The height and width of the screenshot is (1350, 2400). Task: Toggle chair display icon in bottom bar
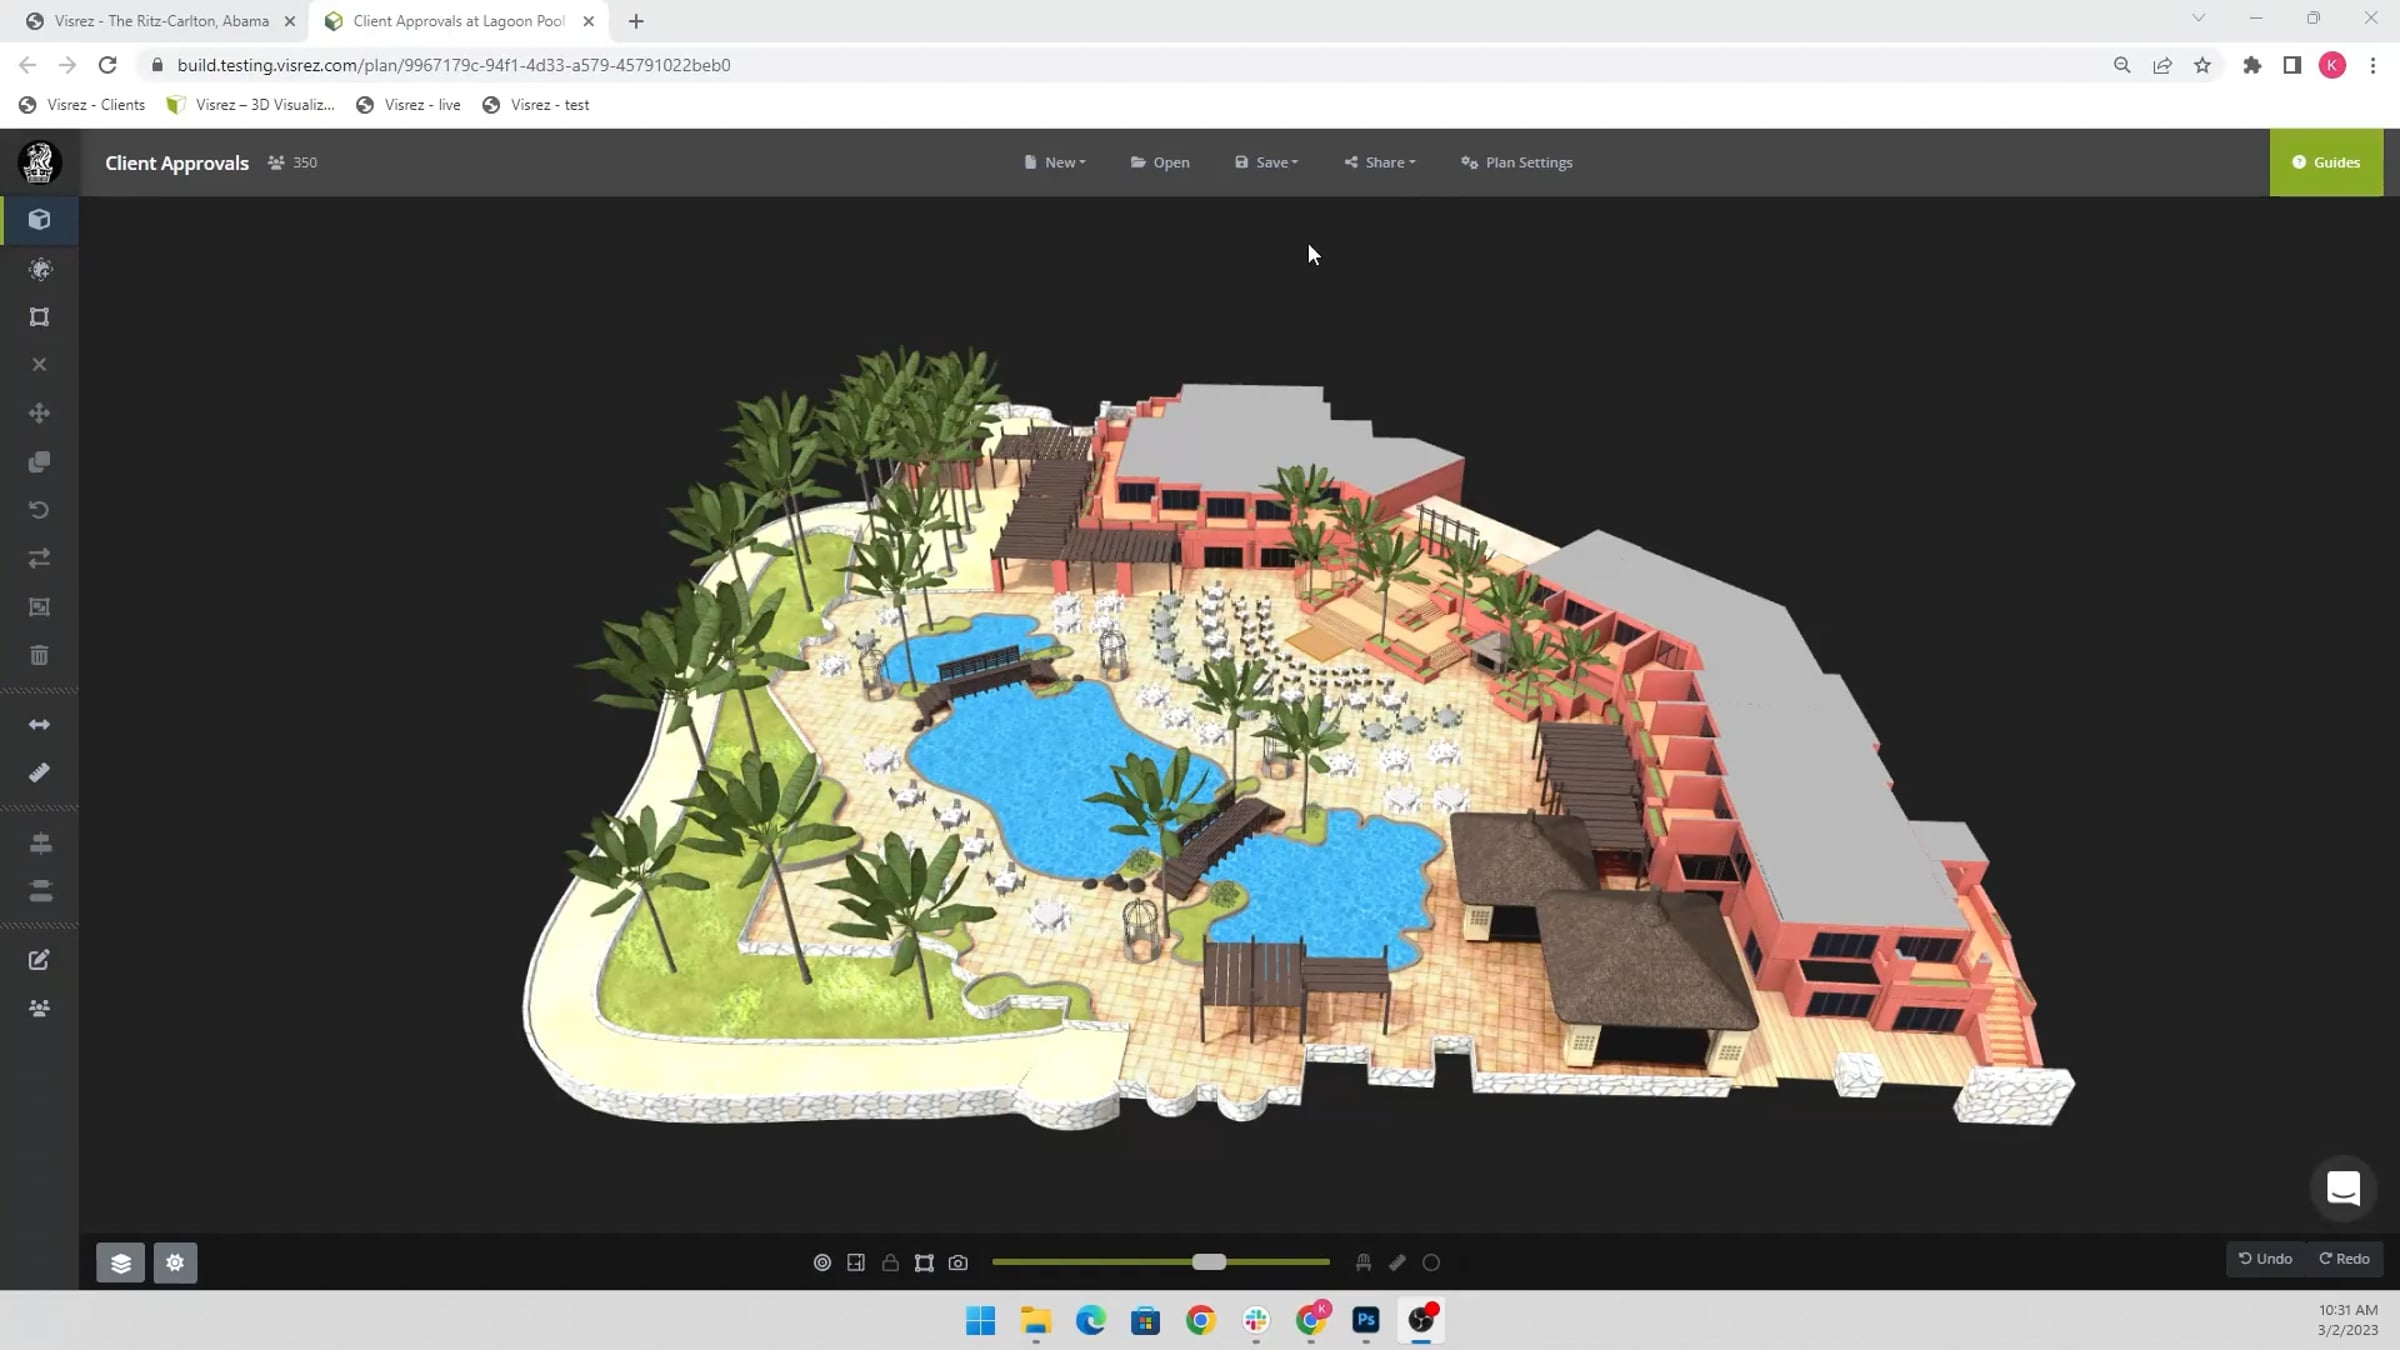click(1363, 1263)
